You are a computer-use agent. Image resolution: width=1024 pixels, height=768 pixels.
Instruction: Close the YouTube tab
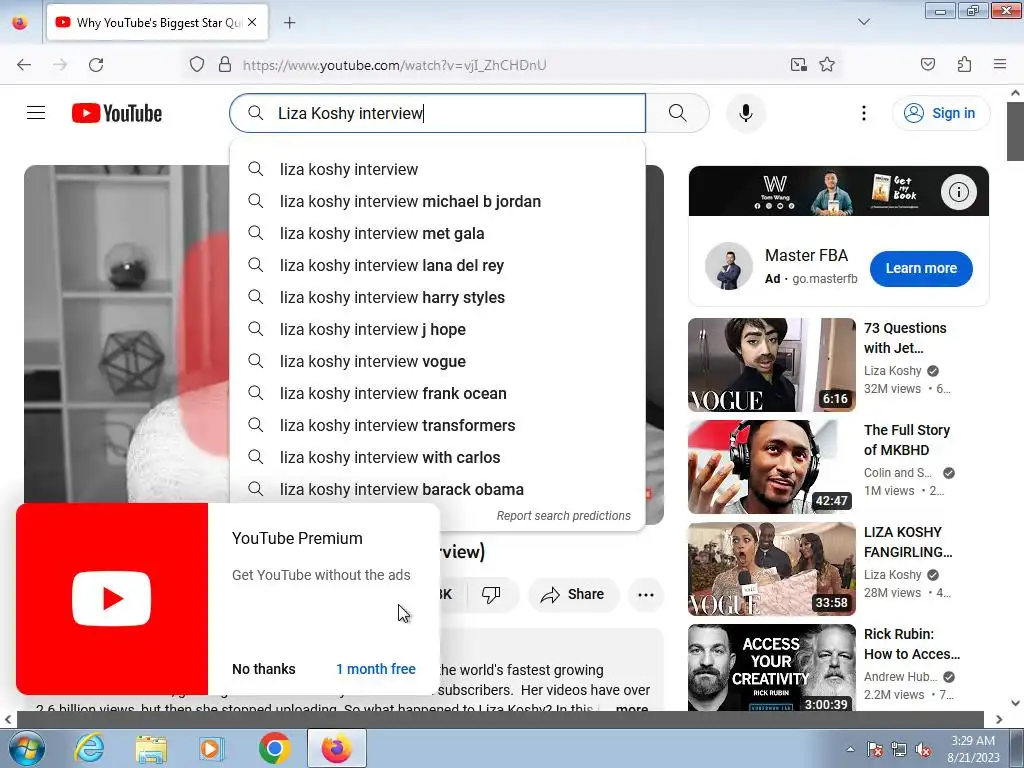click(252, 22)
